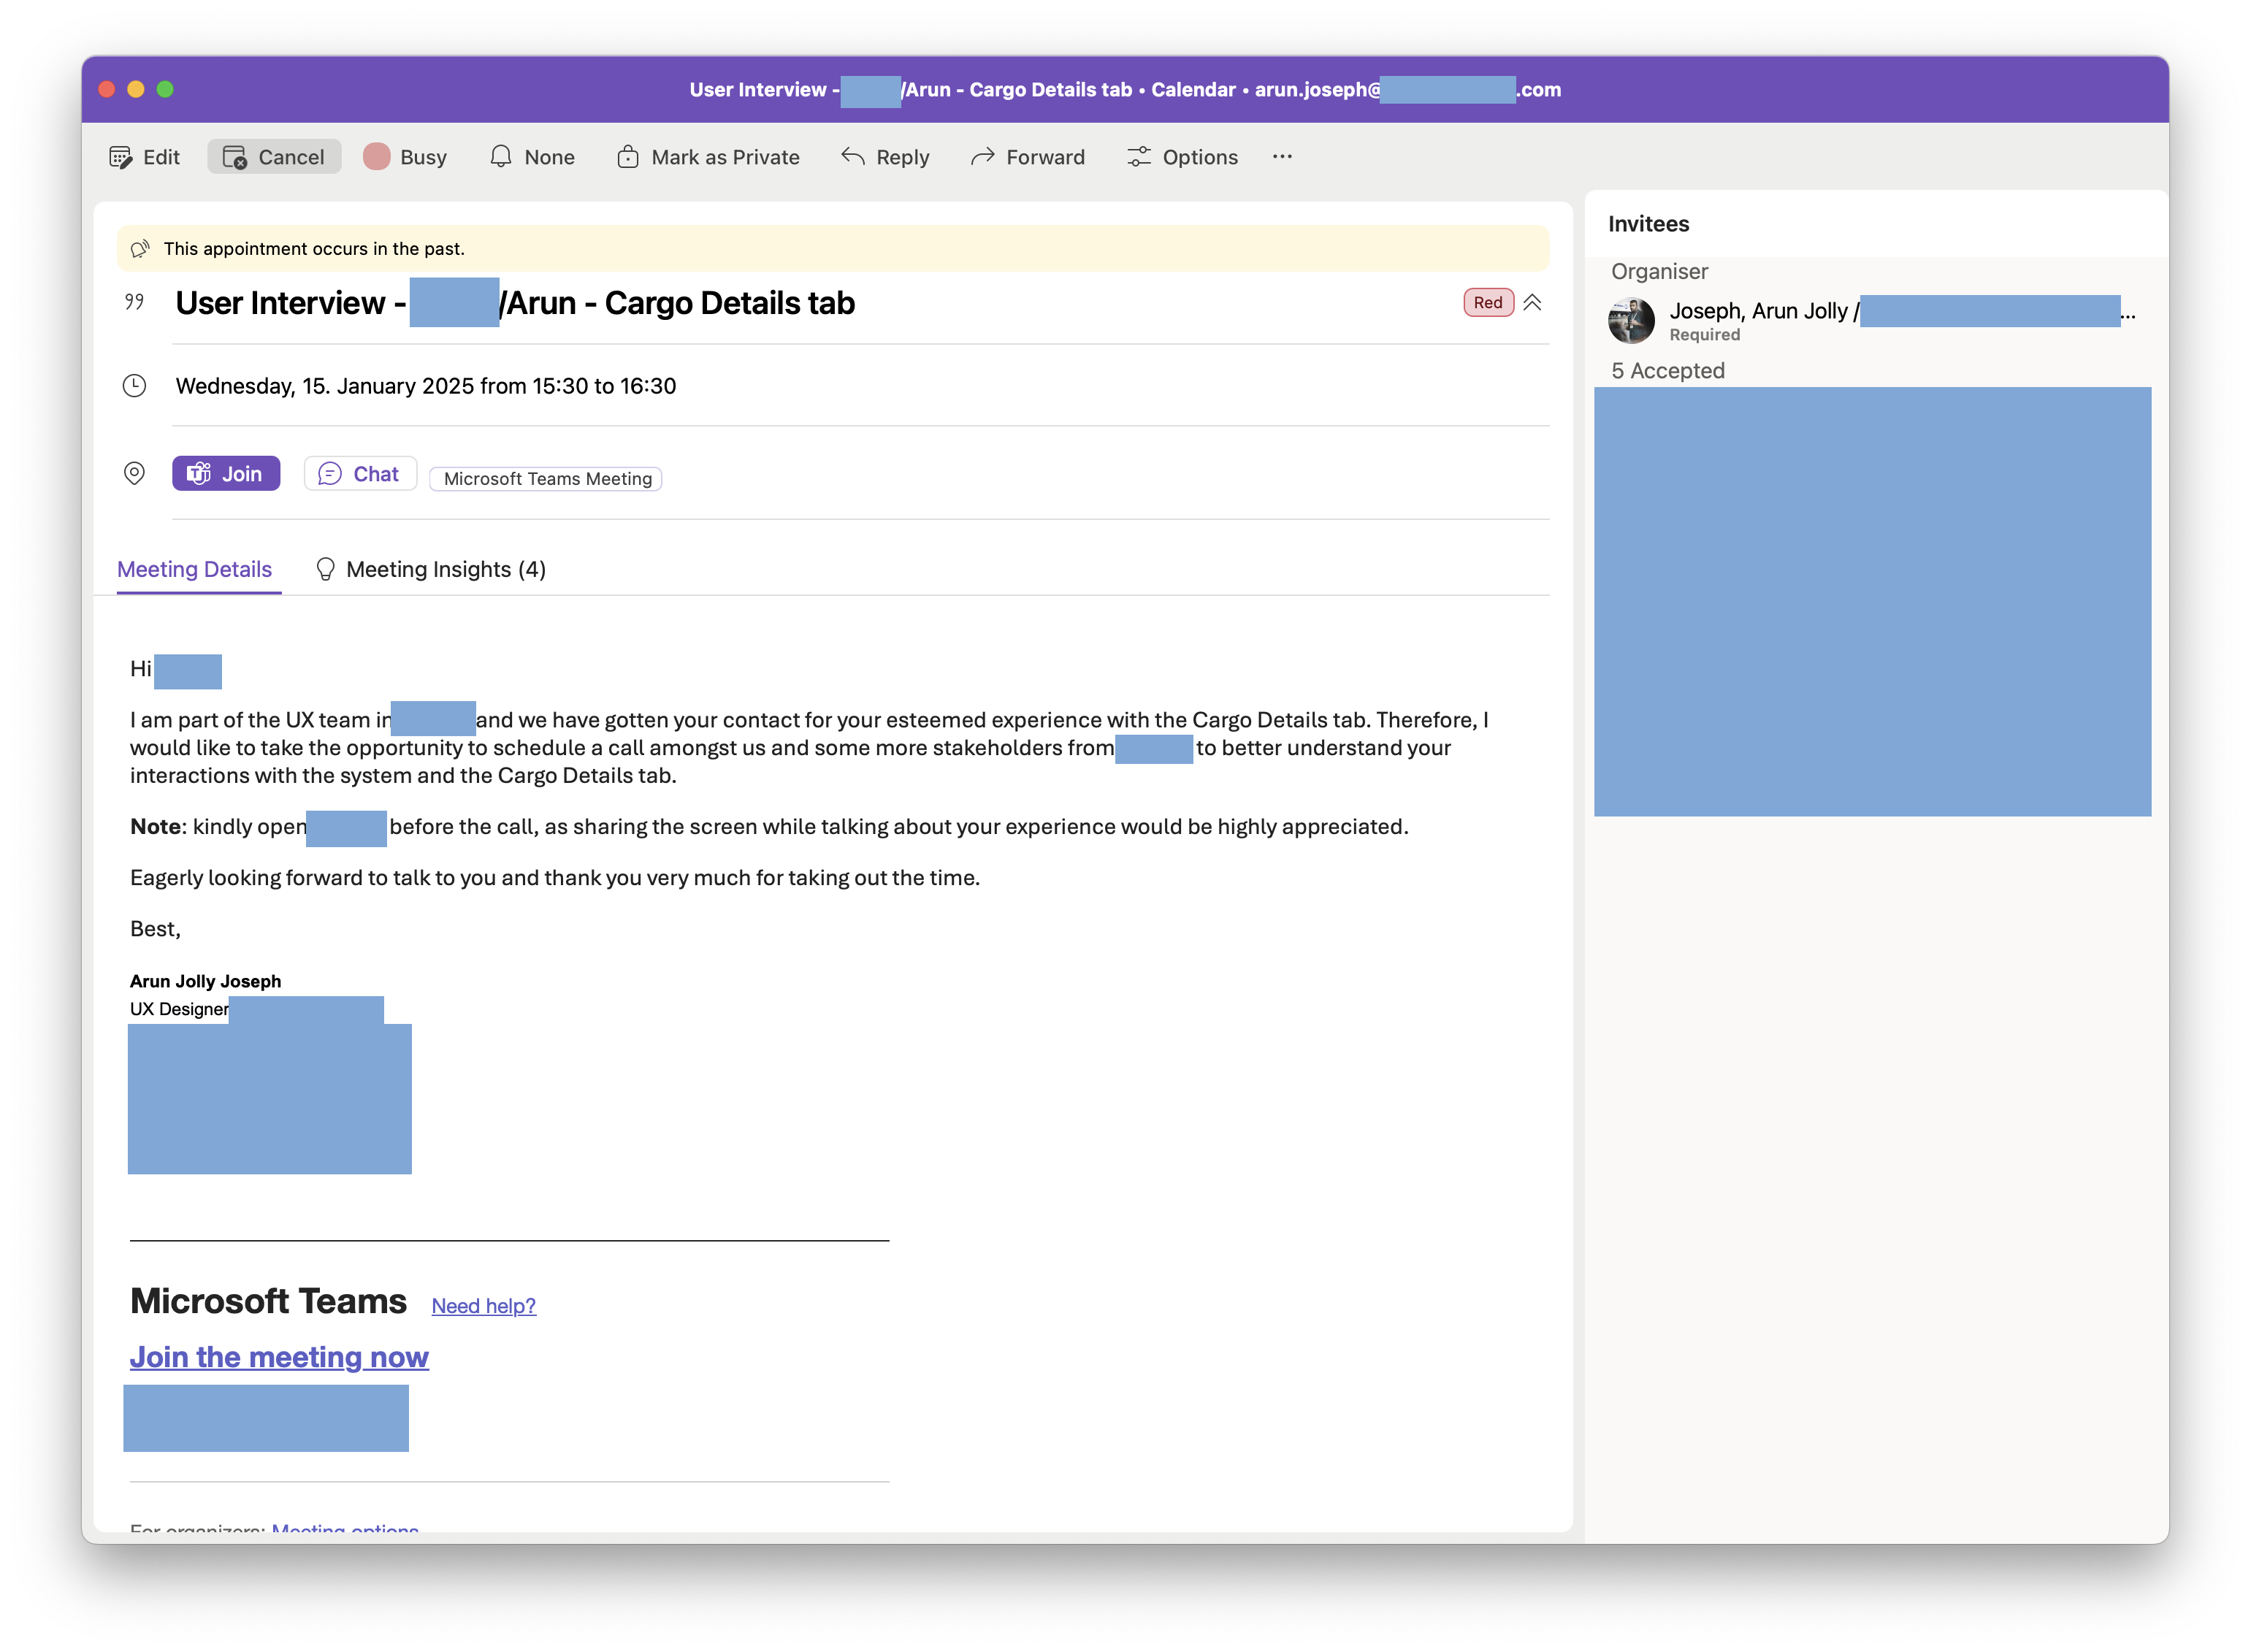Switch to the Meeting Insights (4) tab
The height and width of the screenshot is (1652, 2251).
coord(431,569)
